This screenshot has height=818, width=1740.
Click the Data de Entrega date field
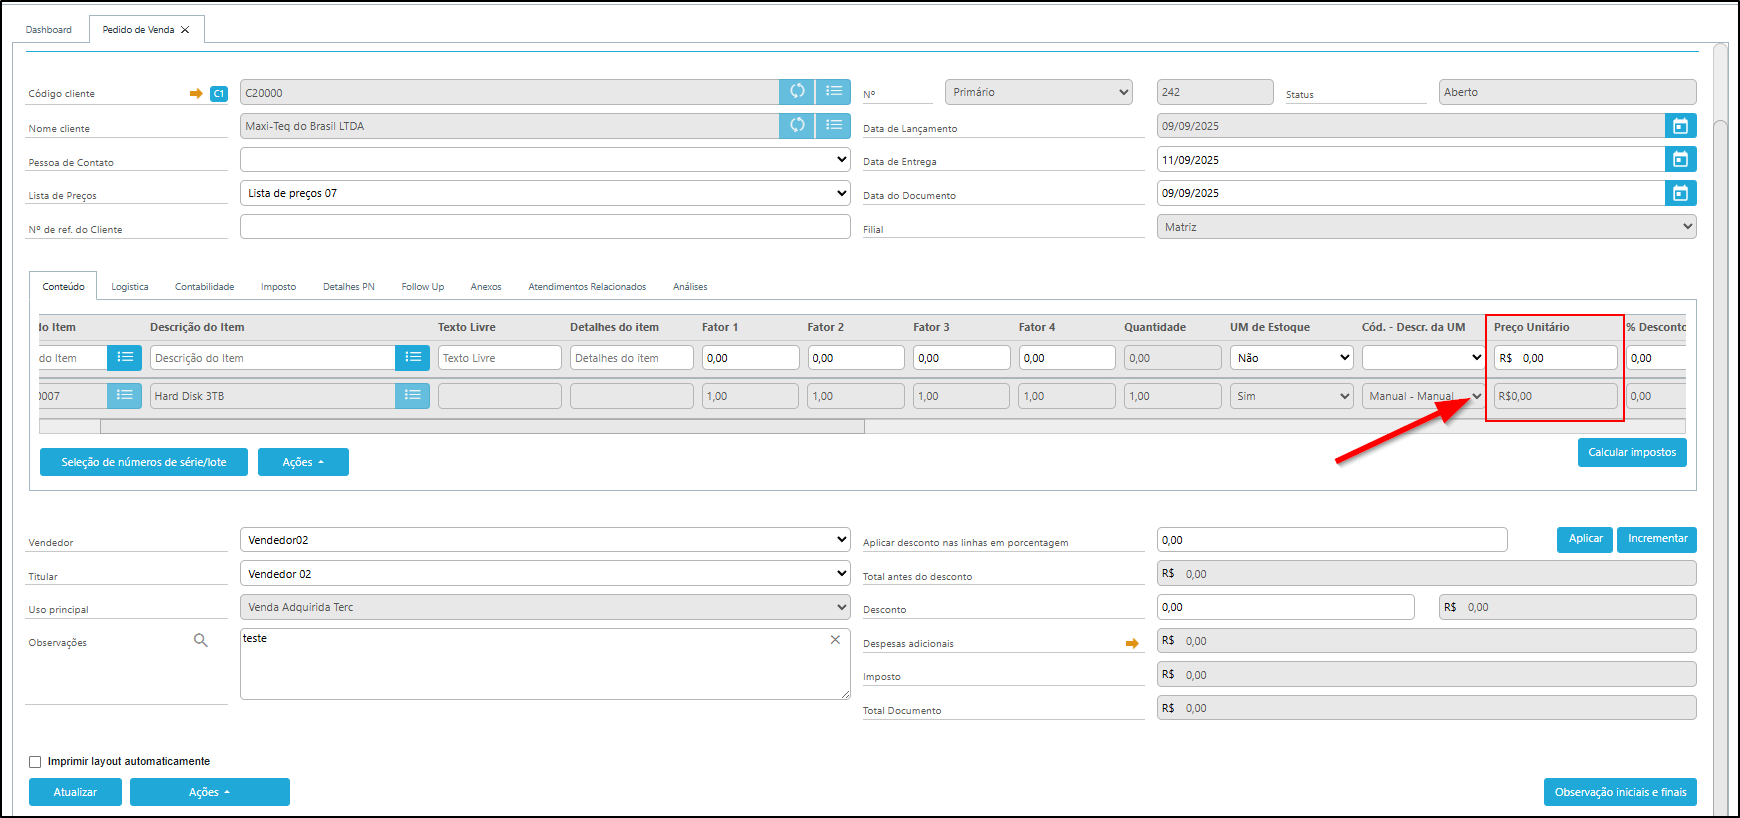(x=1411, y=160)
